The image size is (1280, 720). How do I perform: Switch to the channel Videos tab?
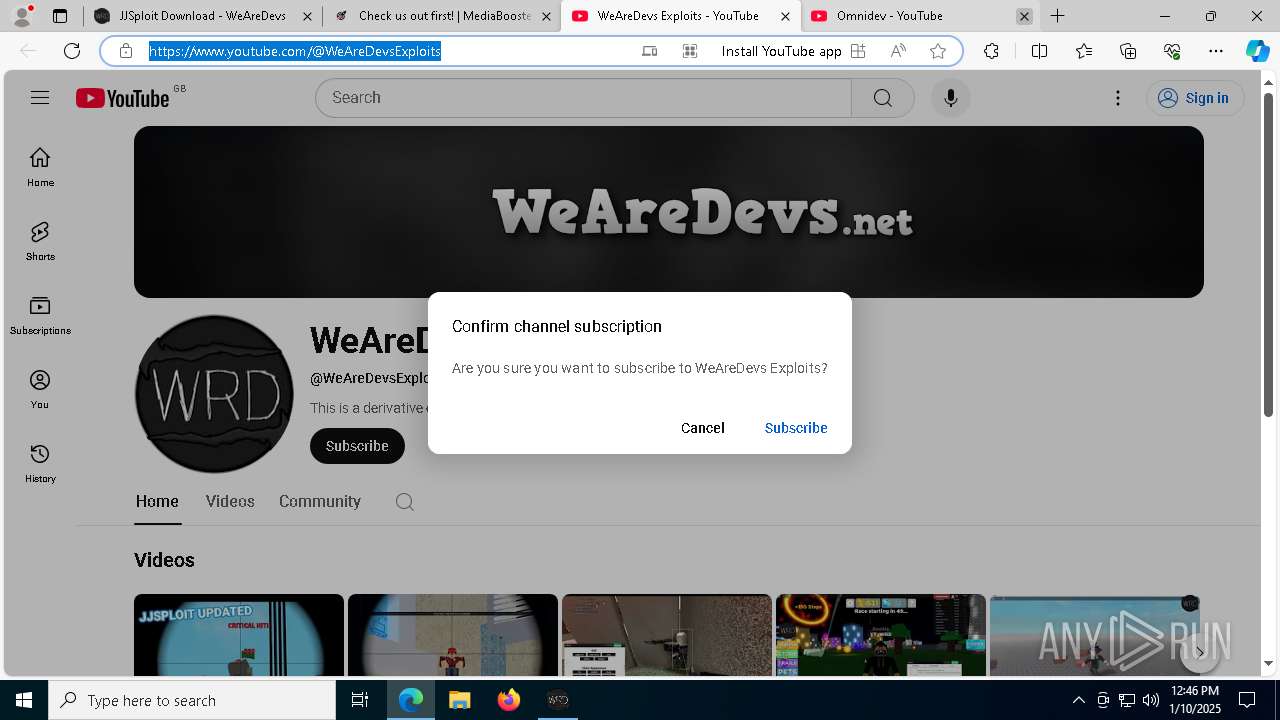[230, 501]
